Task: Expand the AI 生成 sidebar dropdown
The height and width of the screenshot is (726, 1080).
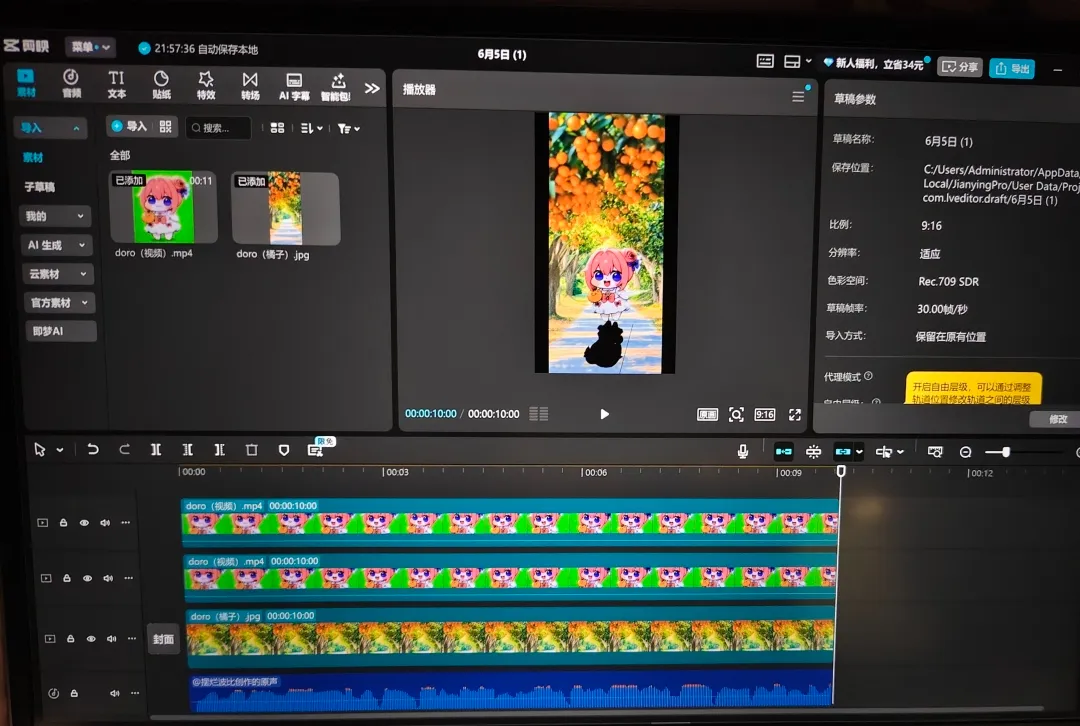Action: pos(56,245)
